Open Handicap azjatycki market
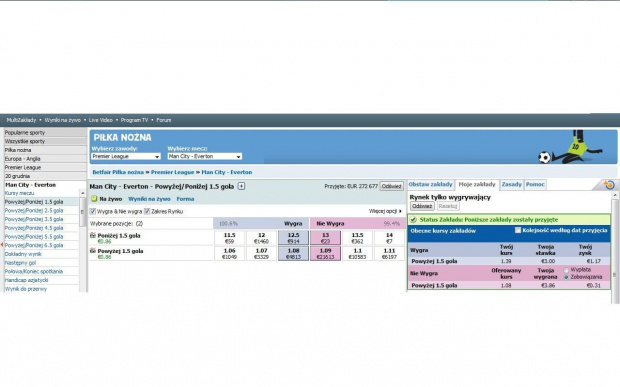Image resolution: width=620 pixels, height=387 pixels. (26, 280)
